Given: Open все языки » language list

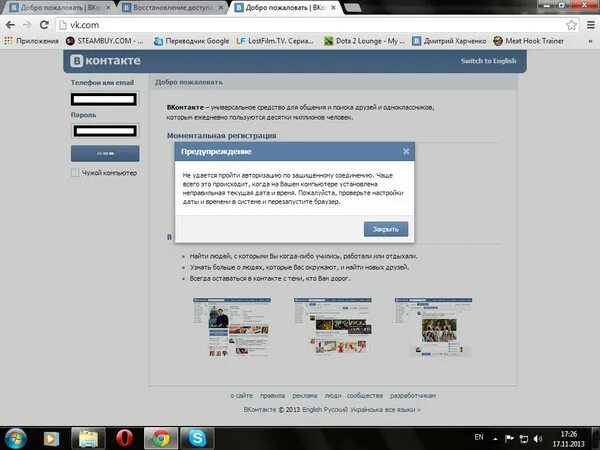Looking at the screenshot, I should pos(403,410).
